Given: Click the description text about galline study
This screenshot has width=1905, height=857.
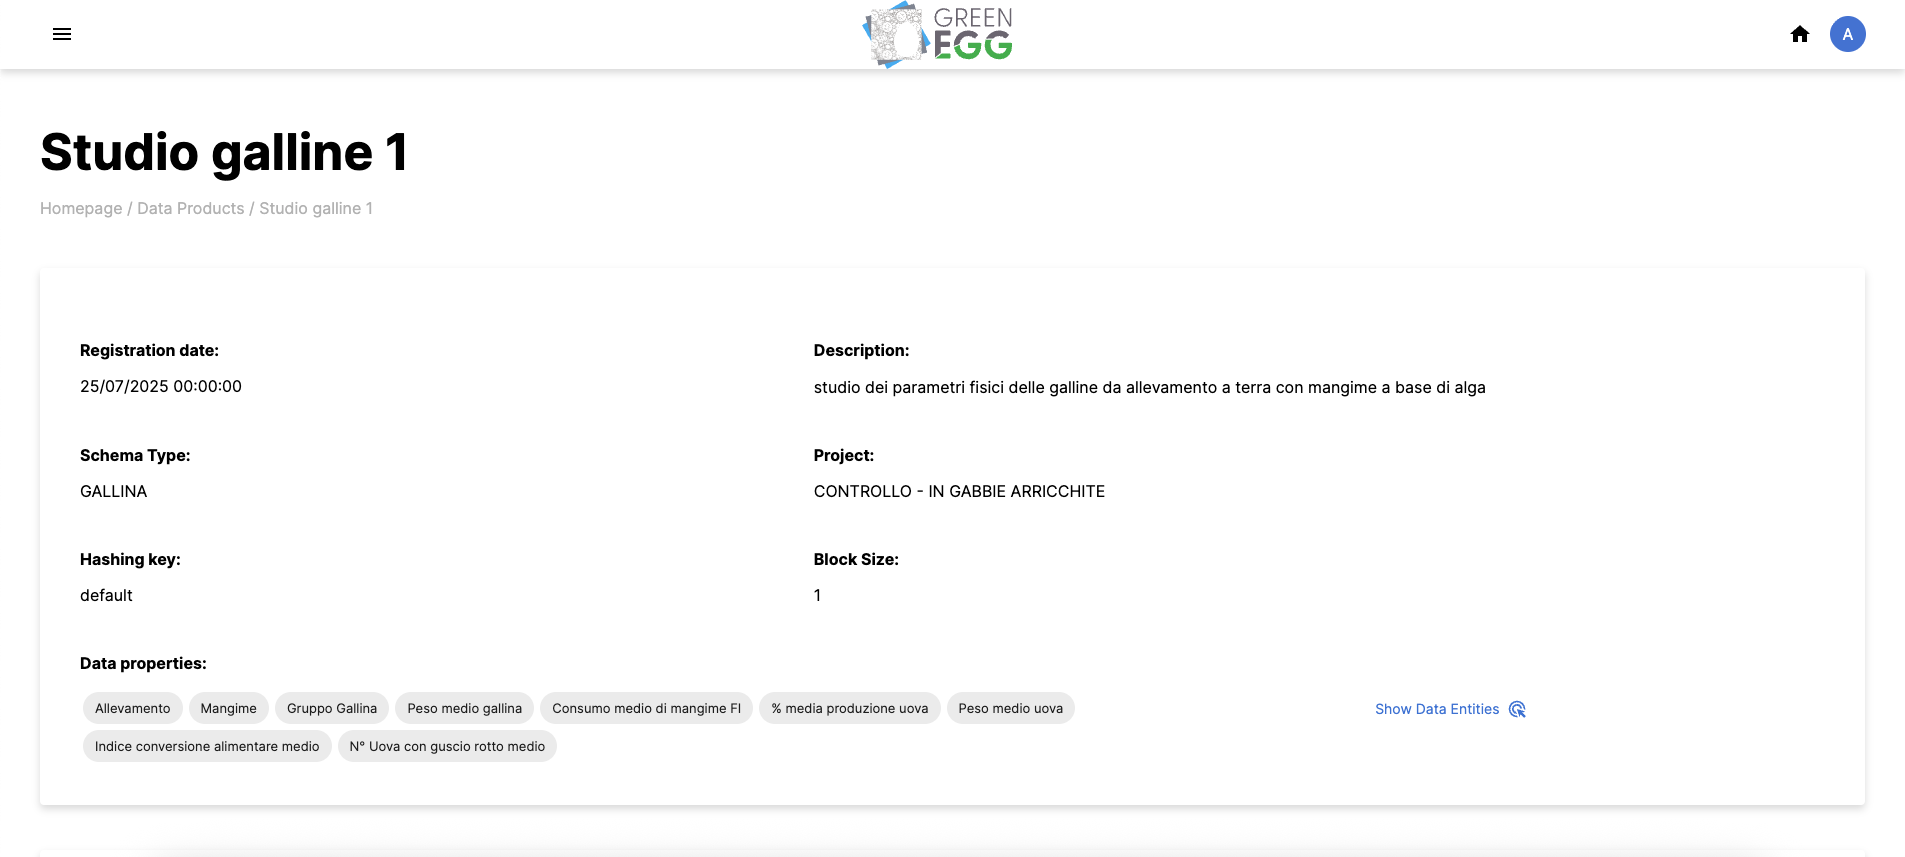Looking at the screenshot, I should (x=1149, y=387).
